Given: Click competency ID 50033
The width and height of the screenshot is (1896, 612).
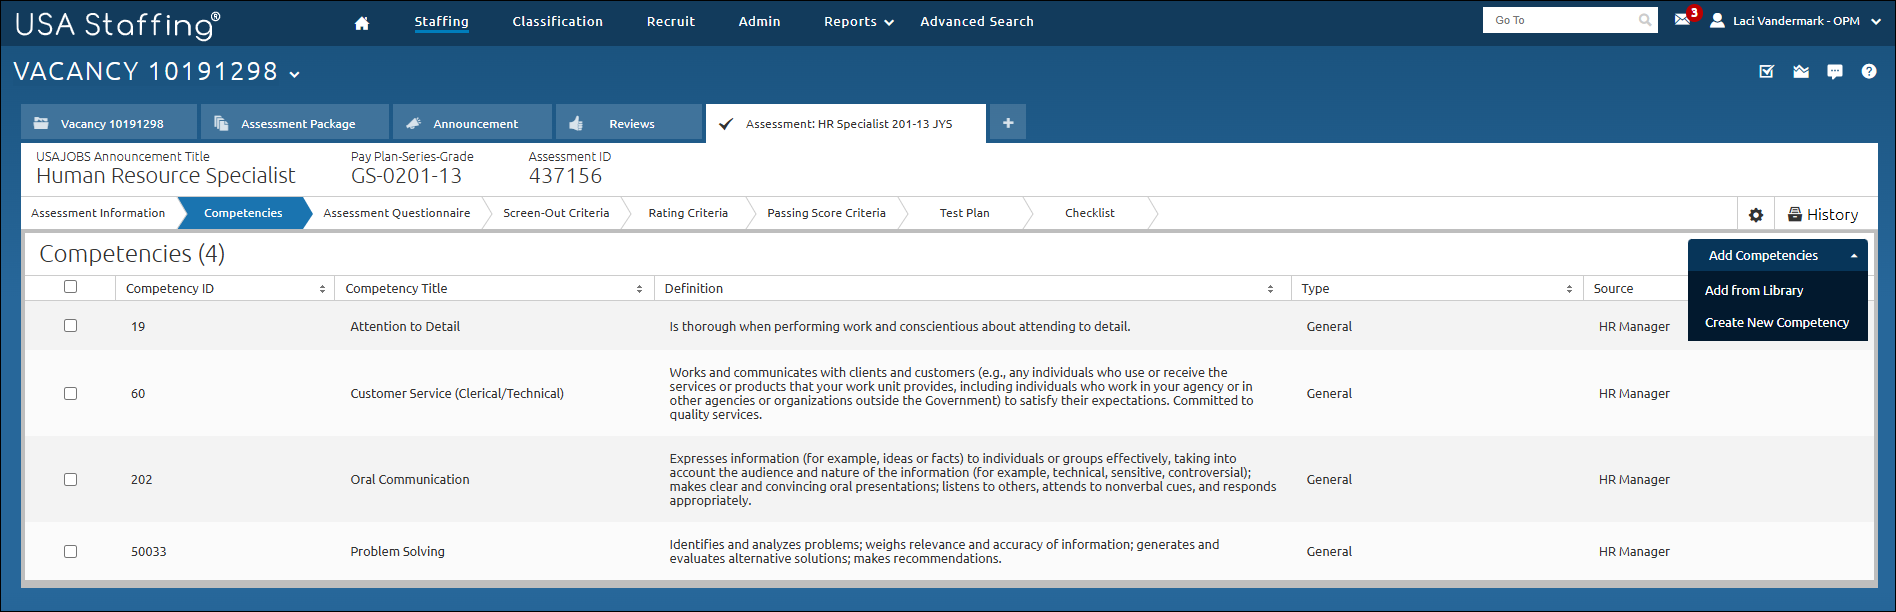Looking at the screenshot, I should [x=149, y=552].
